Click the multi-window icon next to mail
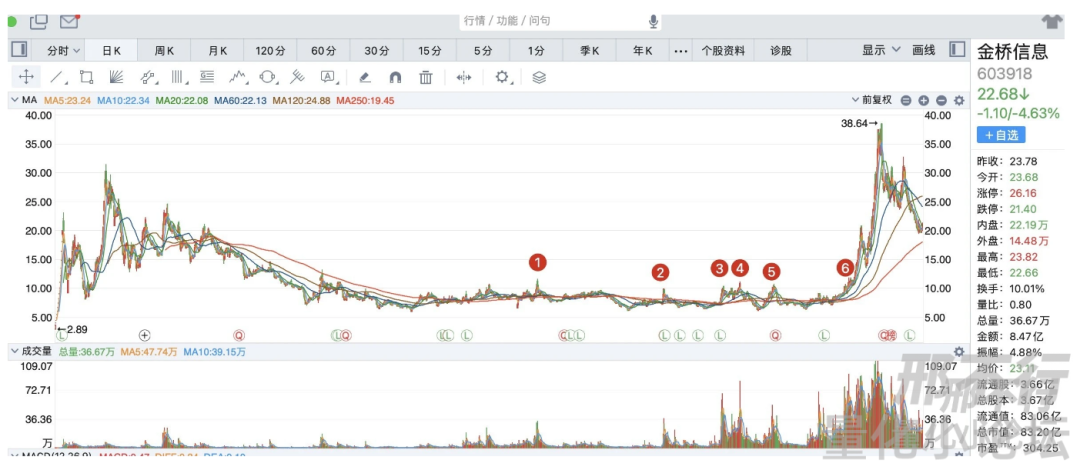Screen dimensions: 1080x470 coord(39,21)
